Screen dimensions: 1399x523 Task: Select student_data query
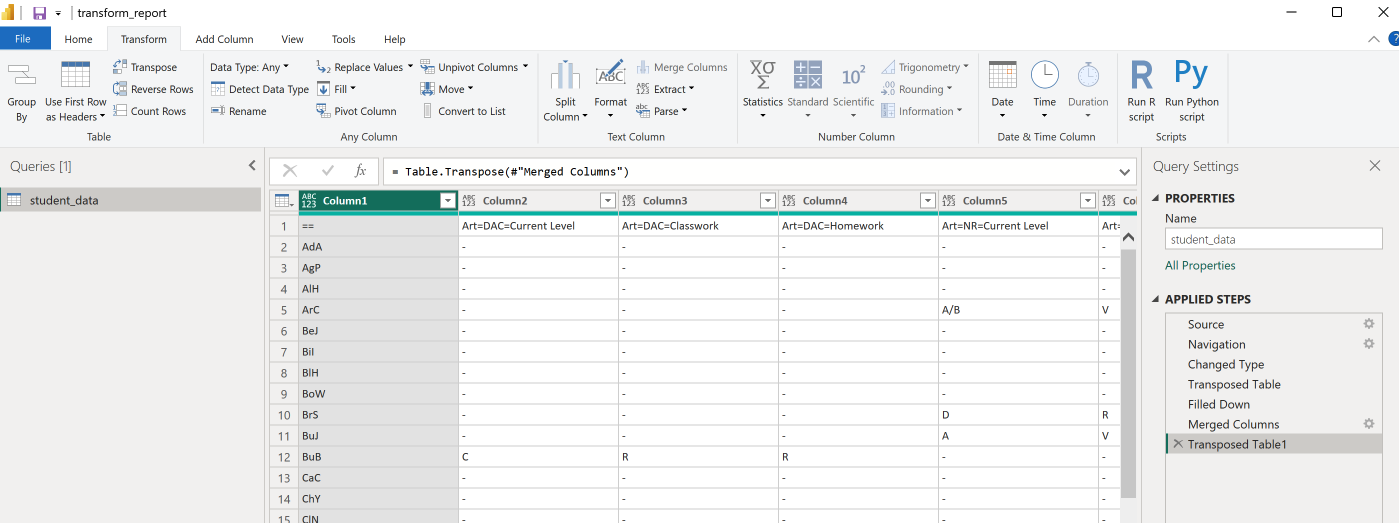point(130,200)
